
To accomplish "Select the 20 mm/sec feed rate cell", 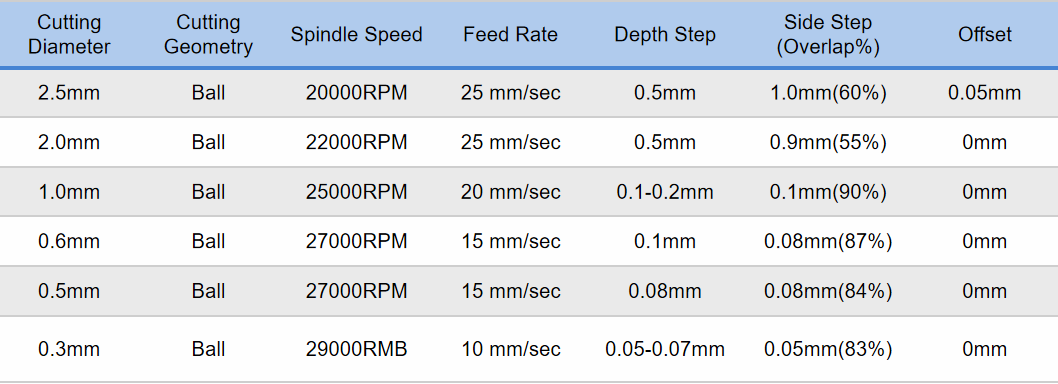I will 511,192.
